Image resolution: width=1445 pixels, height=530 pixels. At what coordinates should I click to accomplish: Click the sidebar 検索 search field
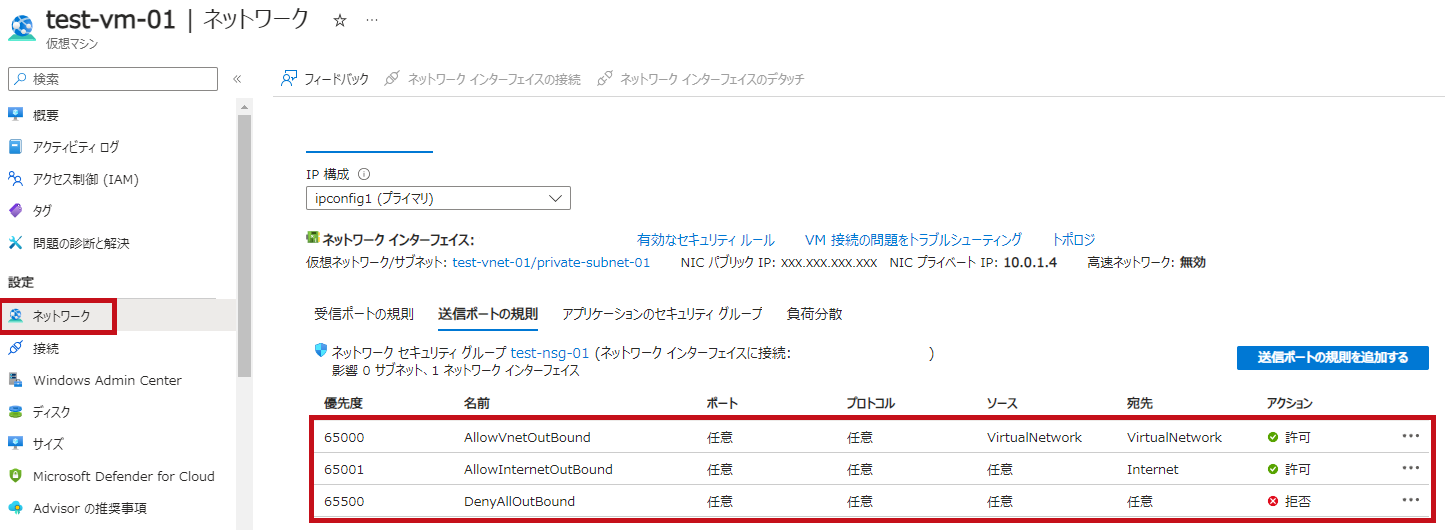click(x=113, y=79)
